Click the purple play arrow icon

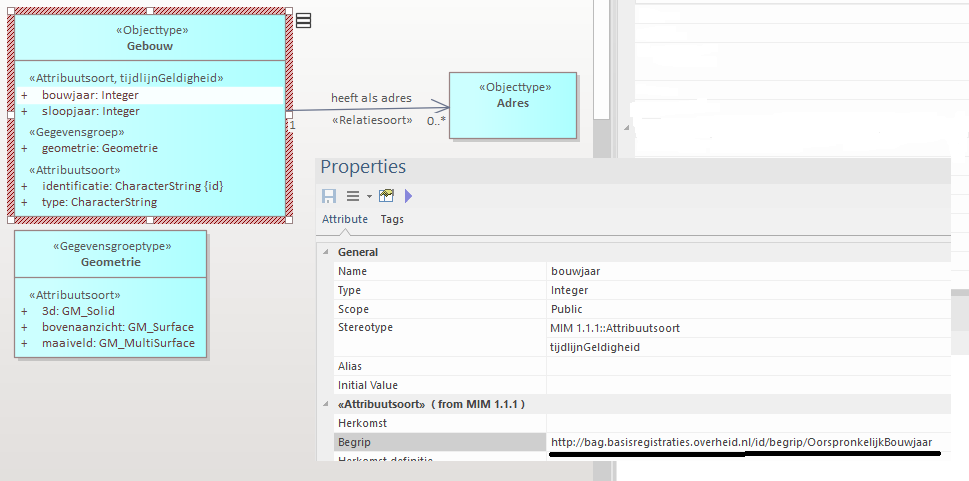click(x=408, y=196)
